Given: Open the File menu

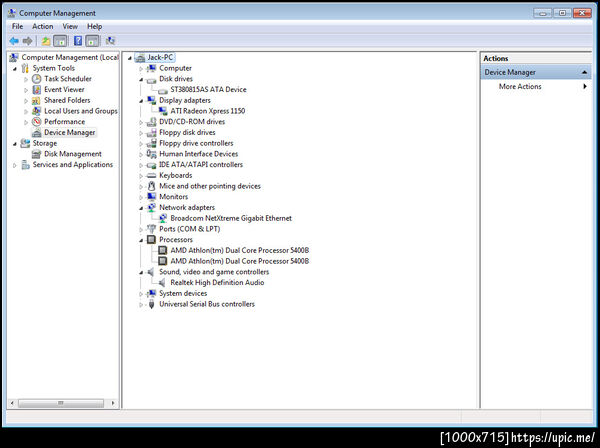Looking at the screenshot, I should tap(17, 26).
